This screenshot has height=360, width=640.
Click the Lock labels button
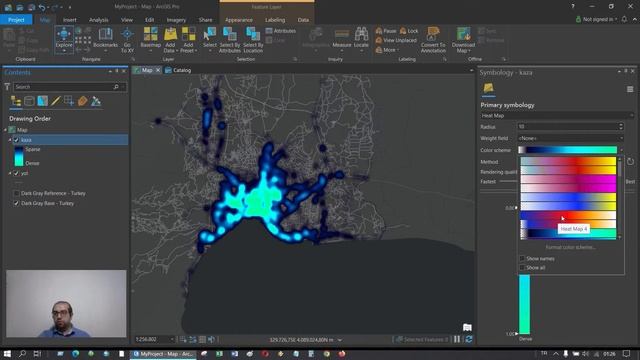coord(409,31)
